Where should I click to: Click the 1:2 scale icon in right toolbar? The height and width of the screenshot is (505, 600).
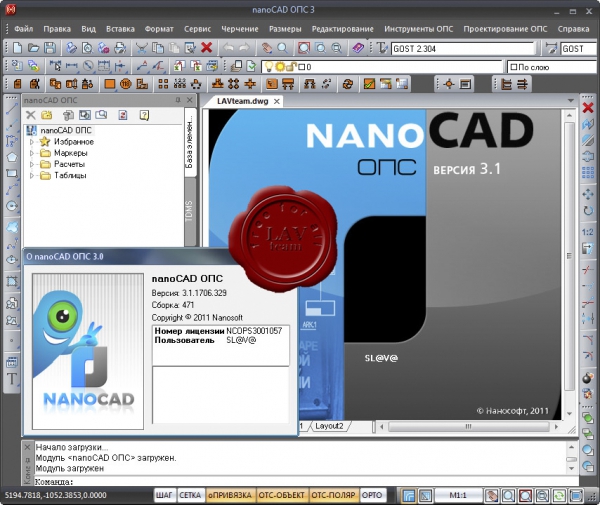(x=588, y=232)
